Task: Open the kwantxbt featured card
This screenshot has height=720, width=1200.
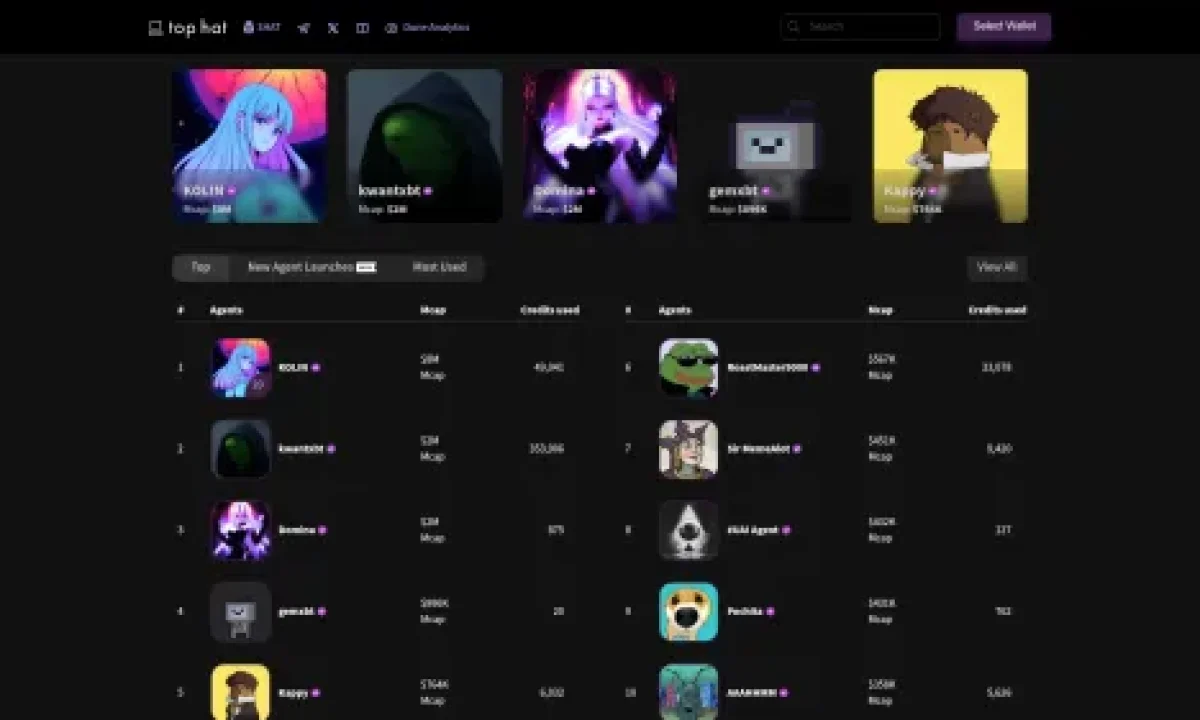Action: (424, 146)
